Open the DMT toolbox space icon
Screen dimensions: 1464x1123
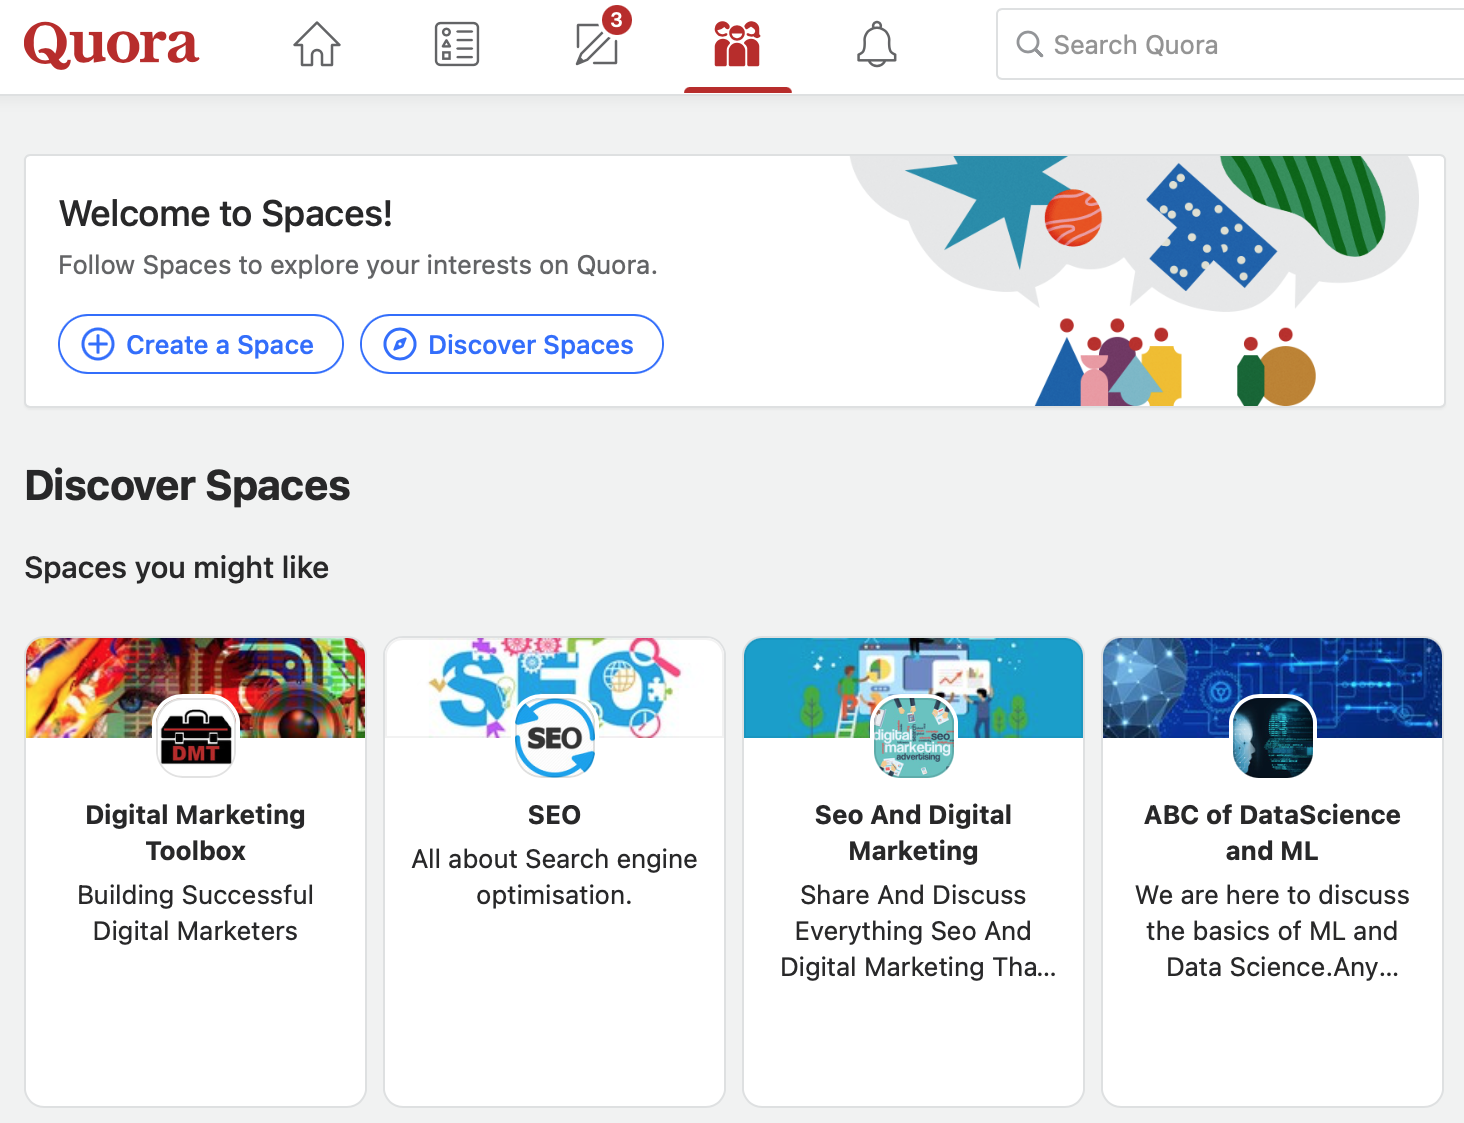[x=195, y=738]
